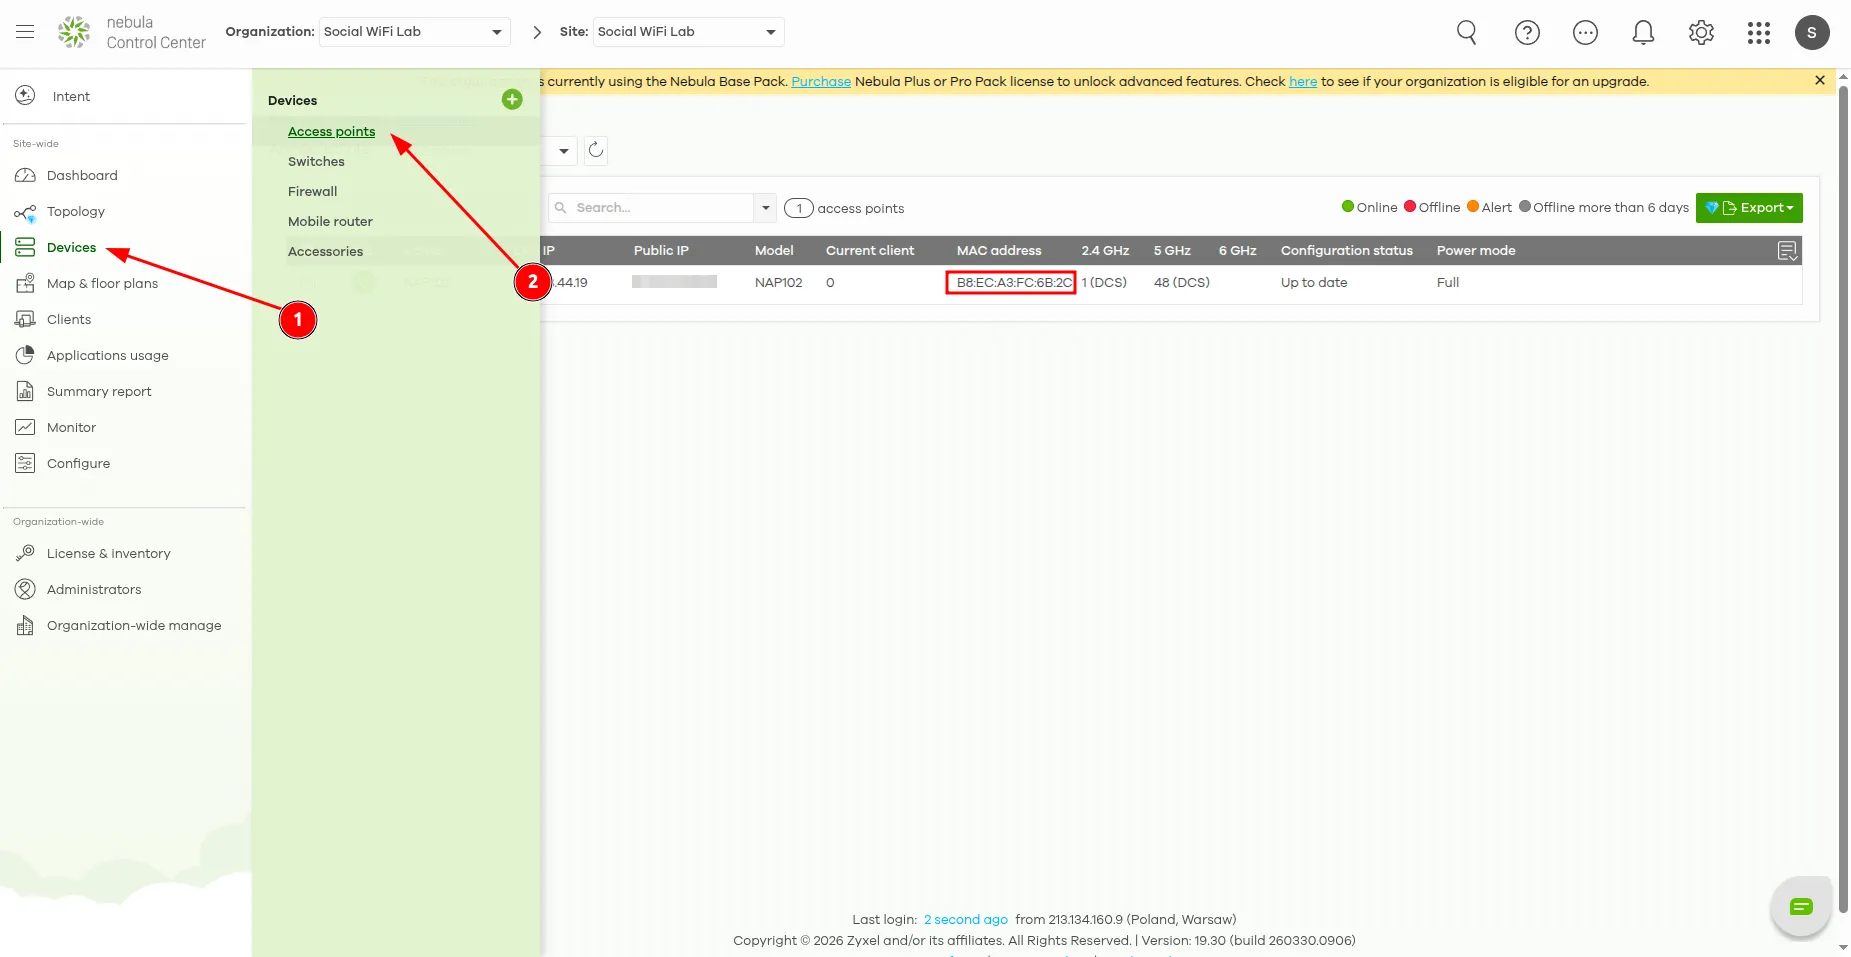Select Accessories in the Devices submenu
This screenshot has height=957, width=1851.
(x=325, y=251)
